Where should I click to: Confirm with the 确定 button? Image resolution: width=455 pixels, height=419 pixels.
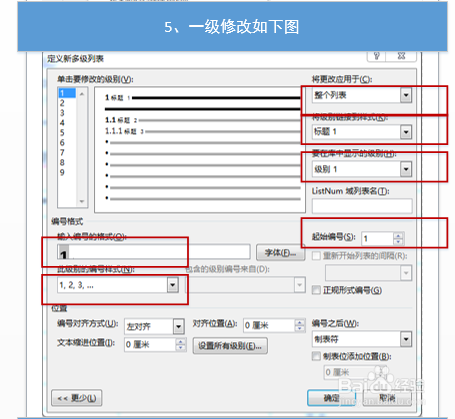(331, 398)
